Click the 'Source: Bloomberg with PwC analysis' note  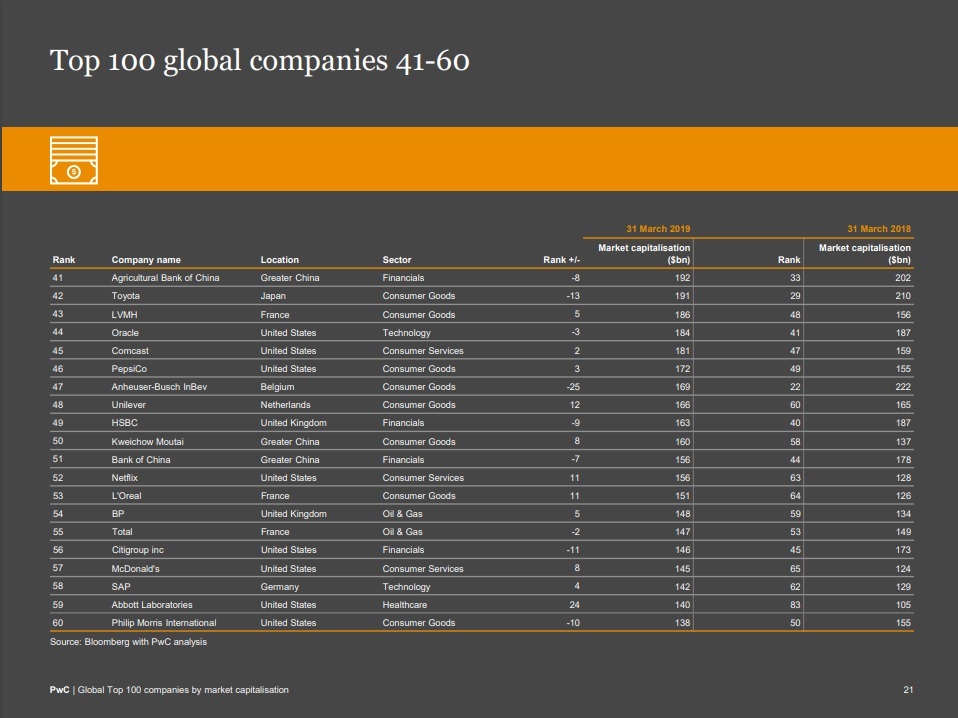click(128, 642)
